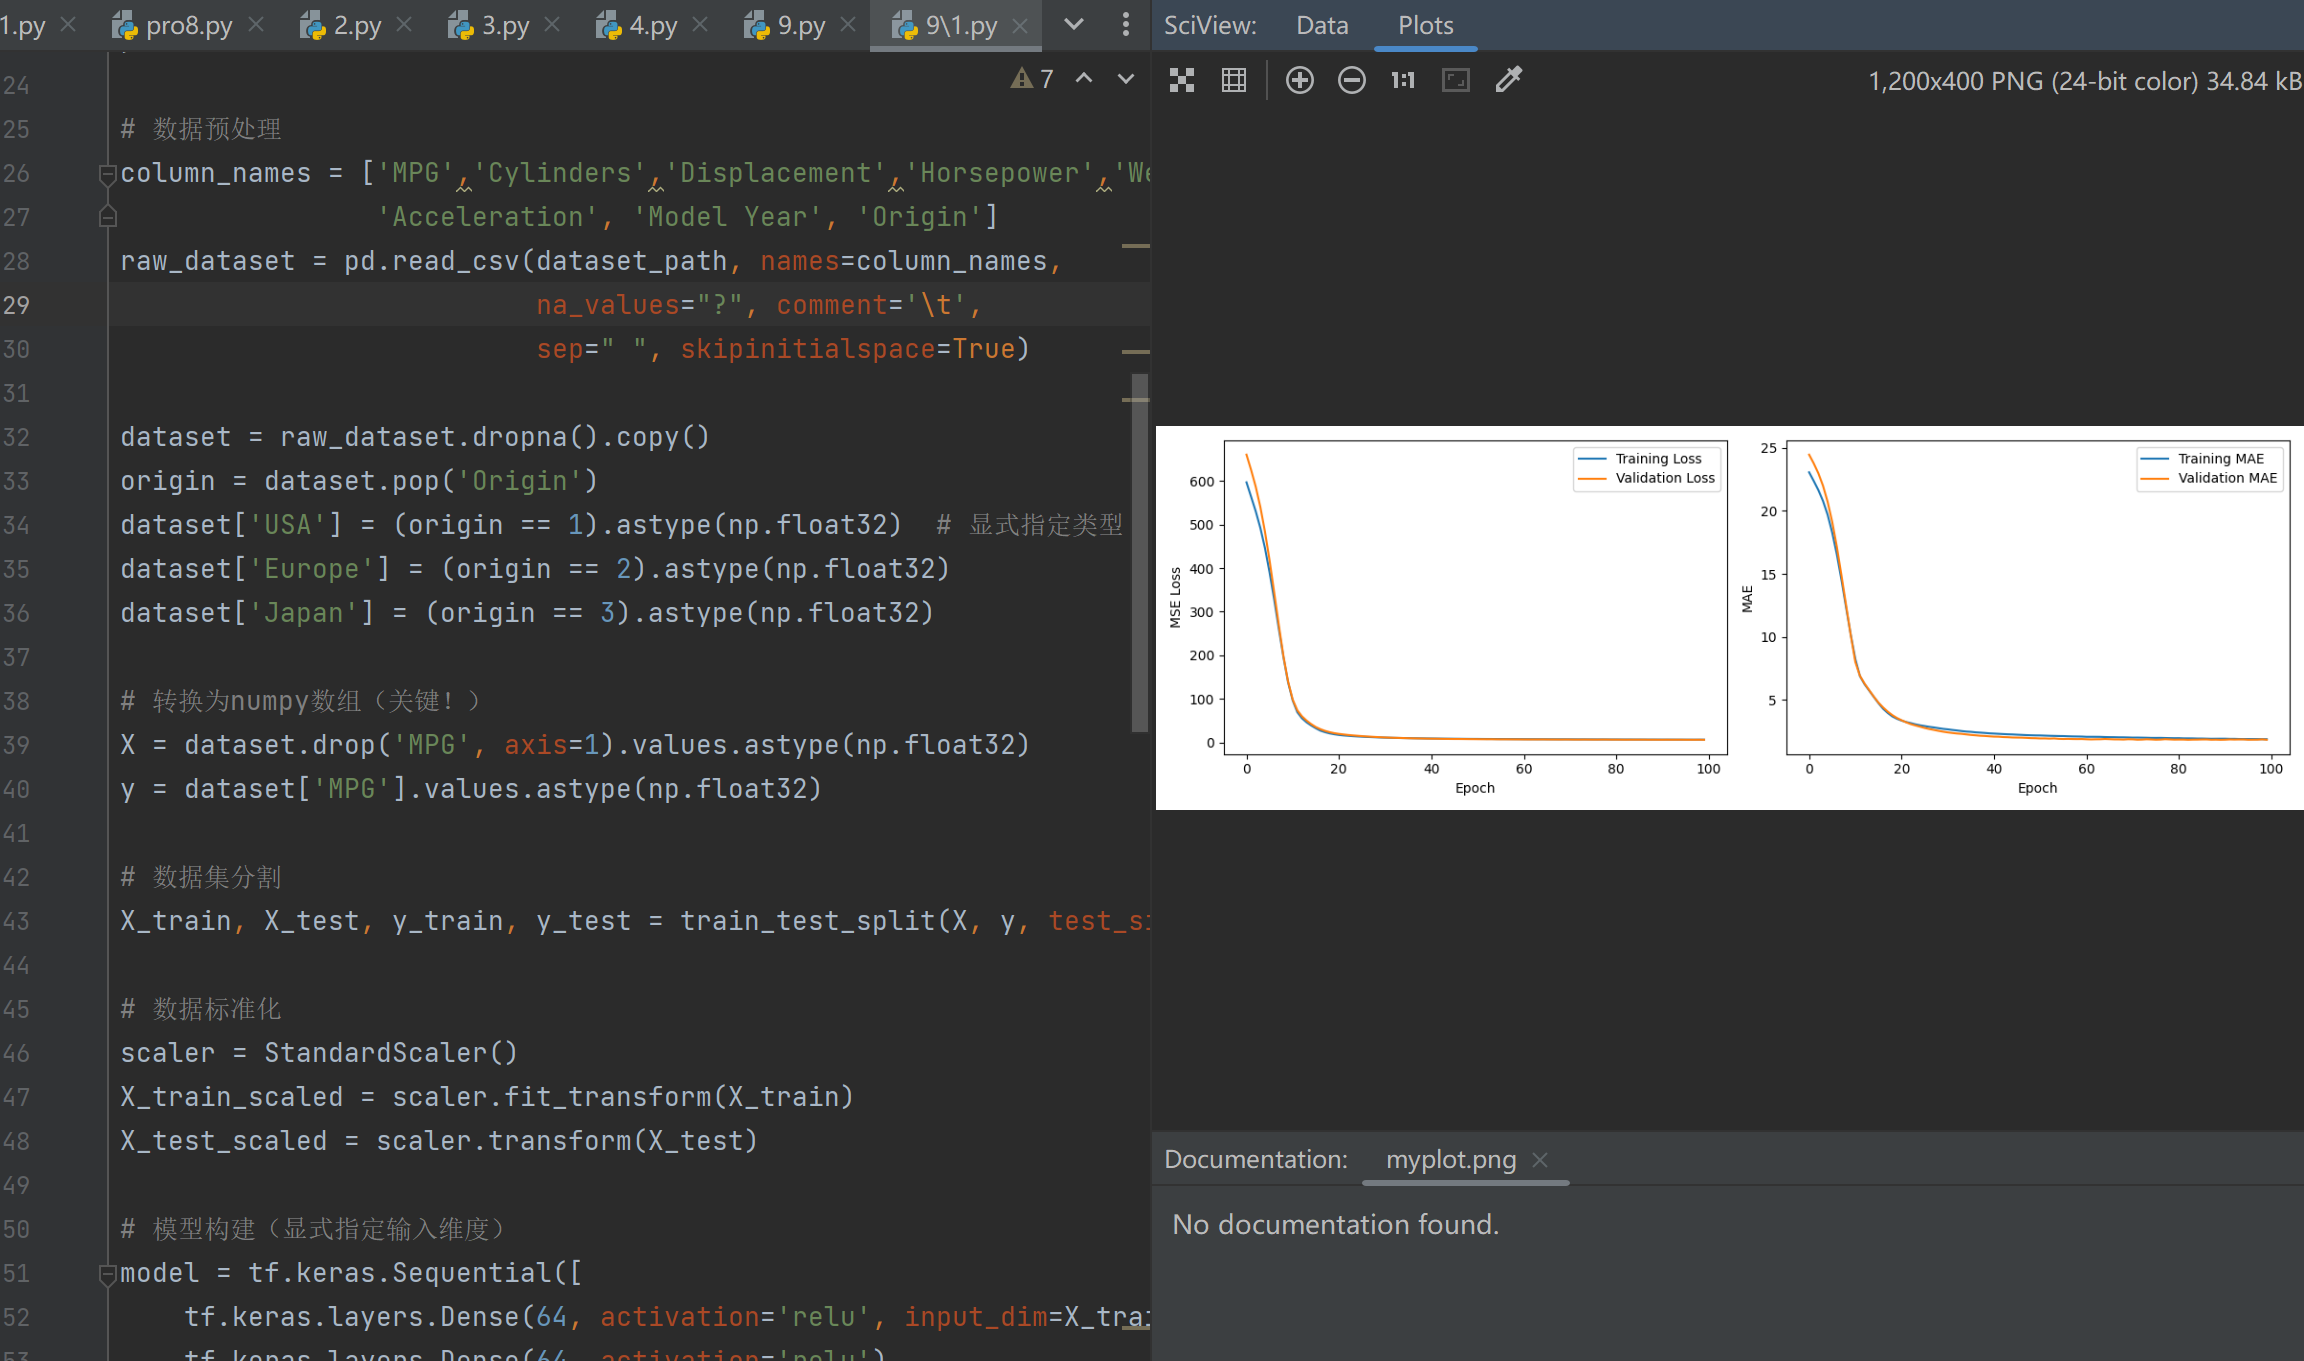Viewport: 2304px width, 1361px height.
Task: Close the 4.py tab
Action: pos(700,25)
